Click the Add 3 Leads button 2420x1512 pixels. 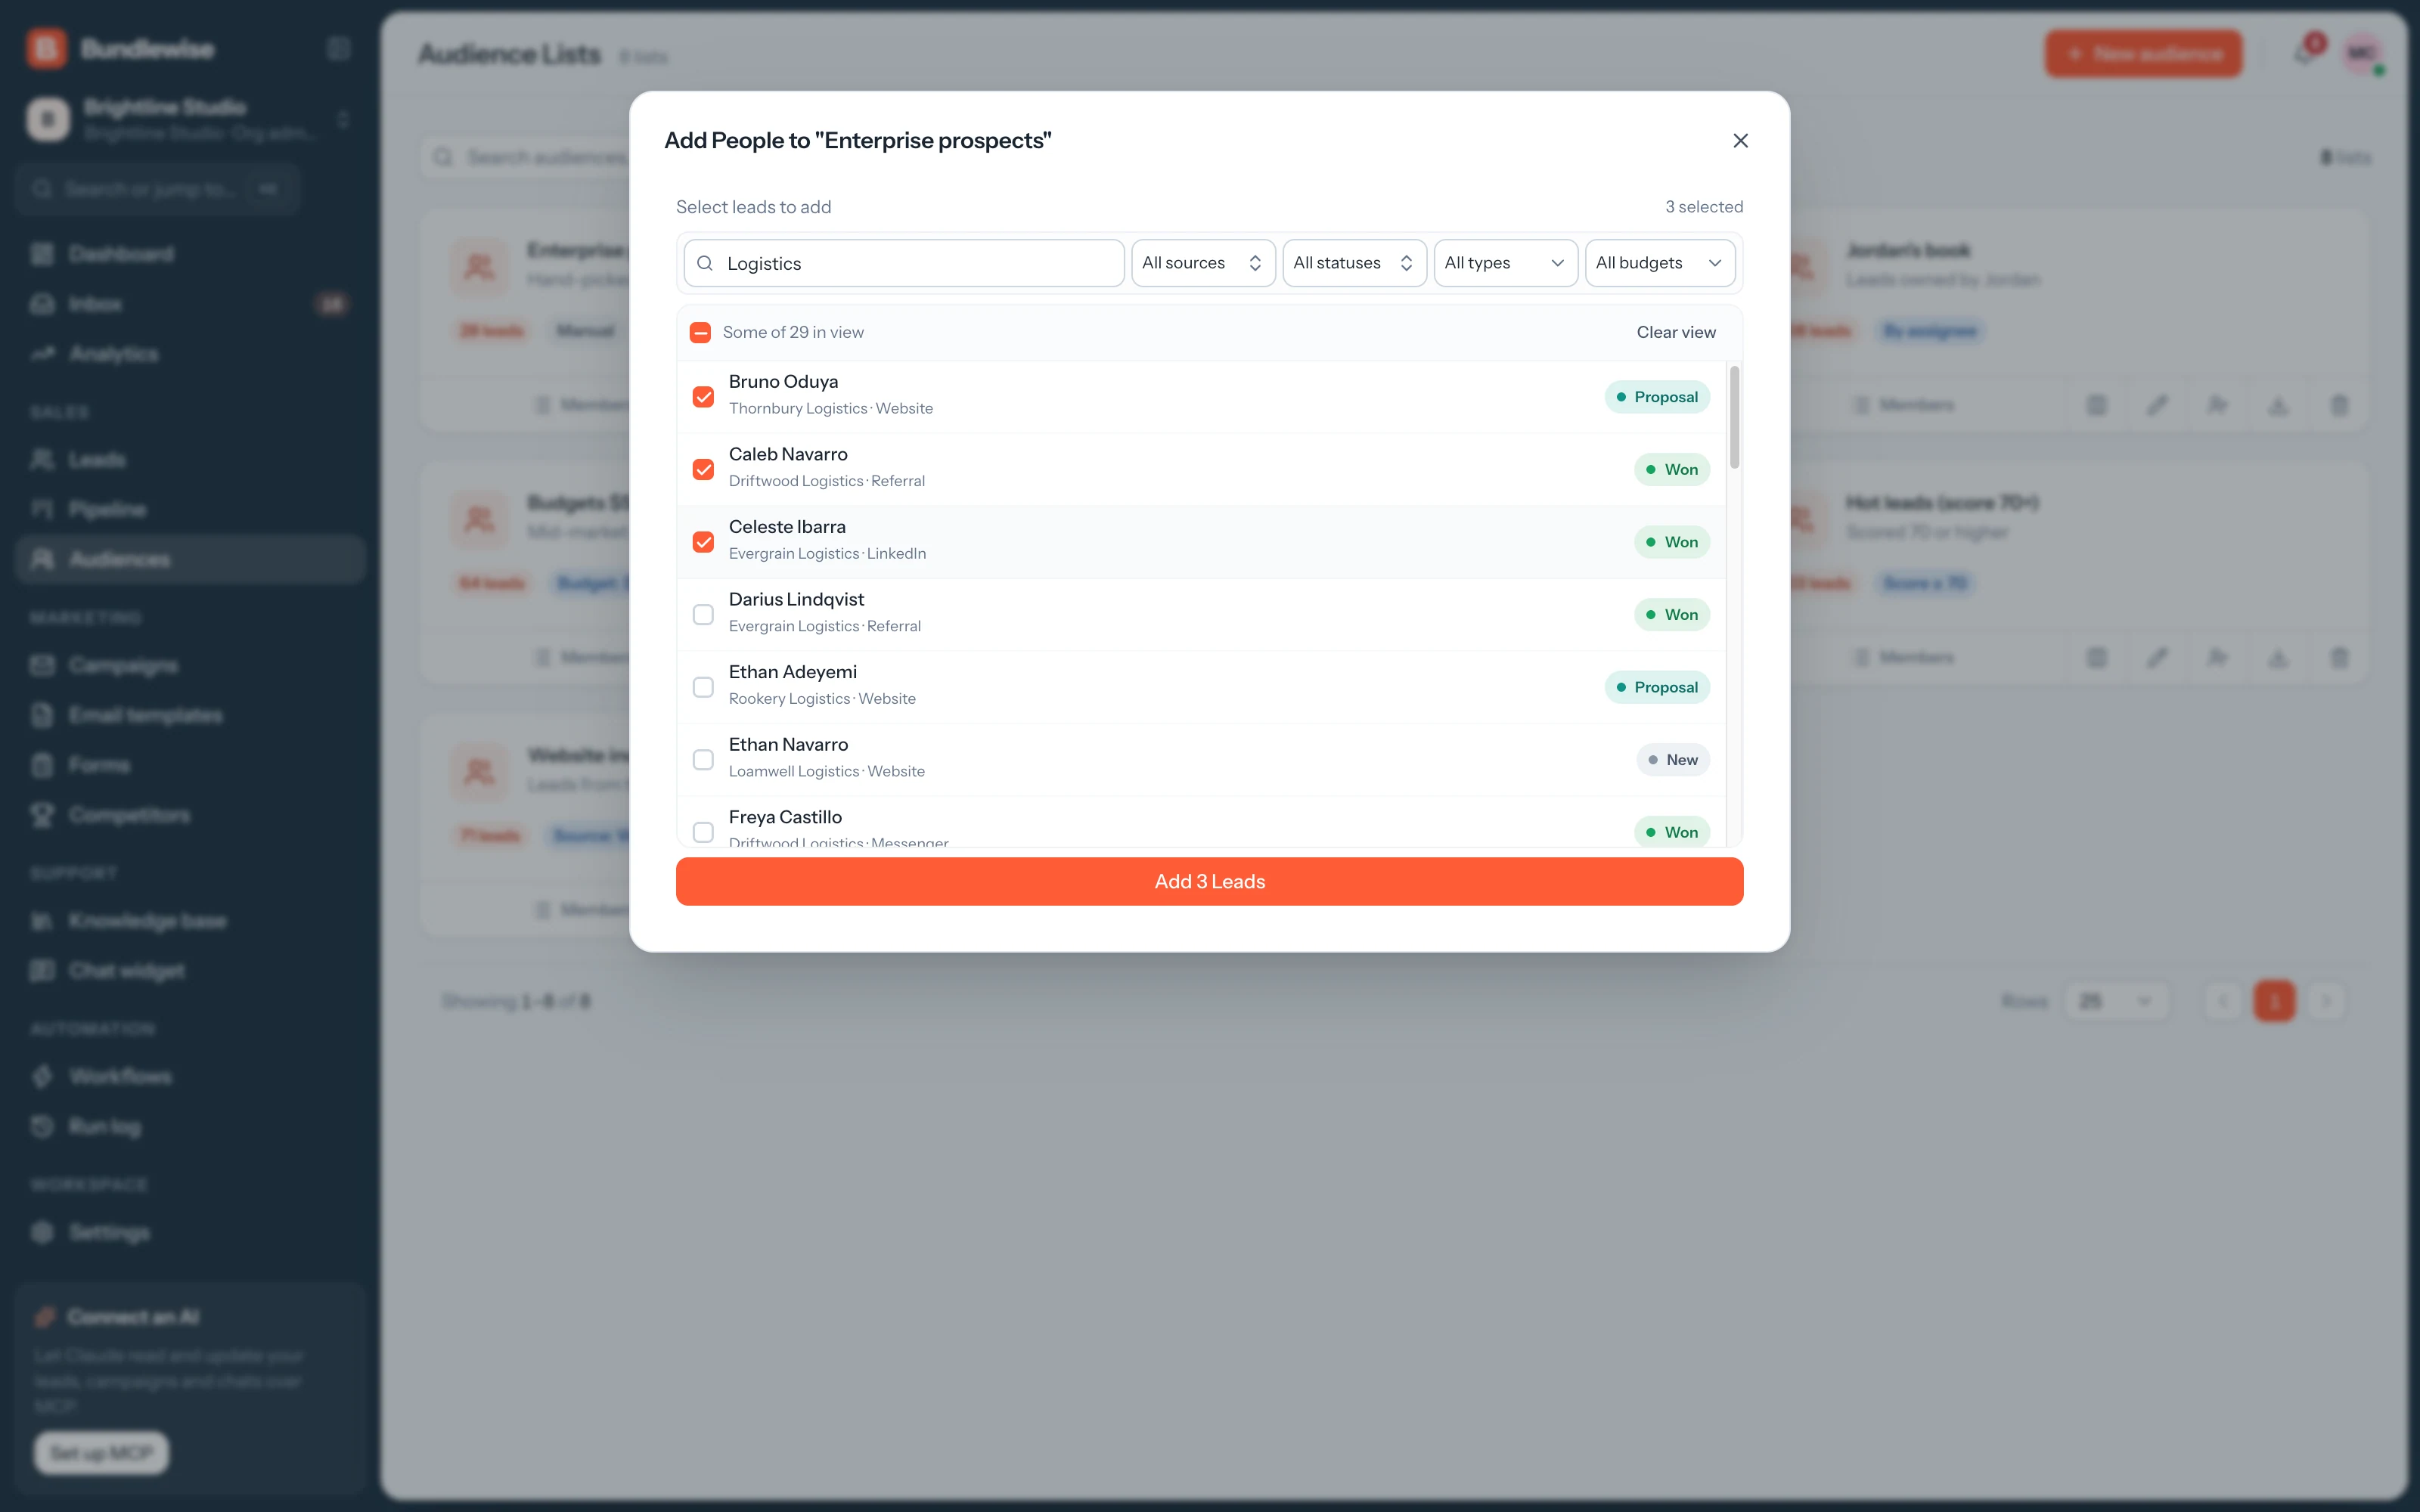[1210, 881]
